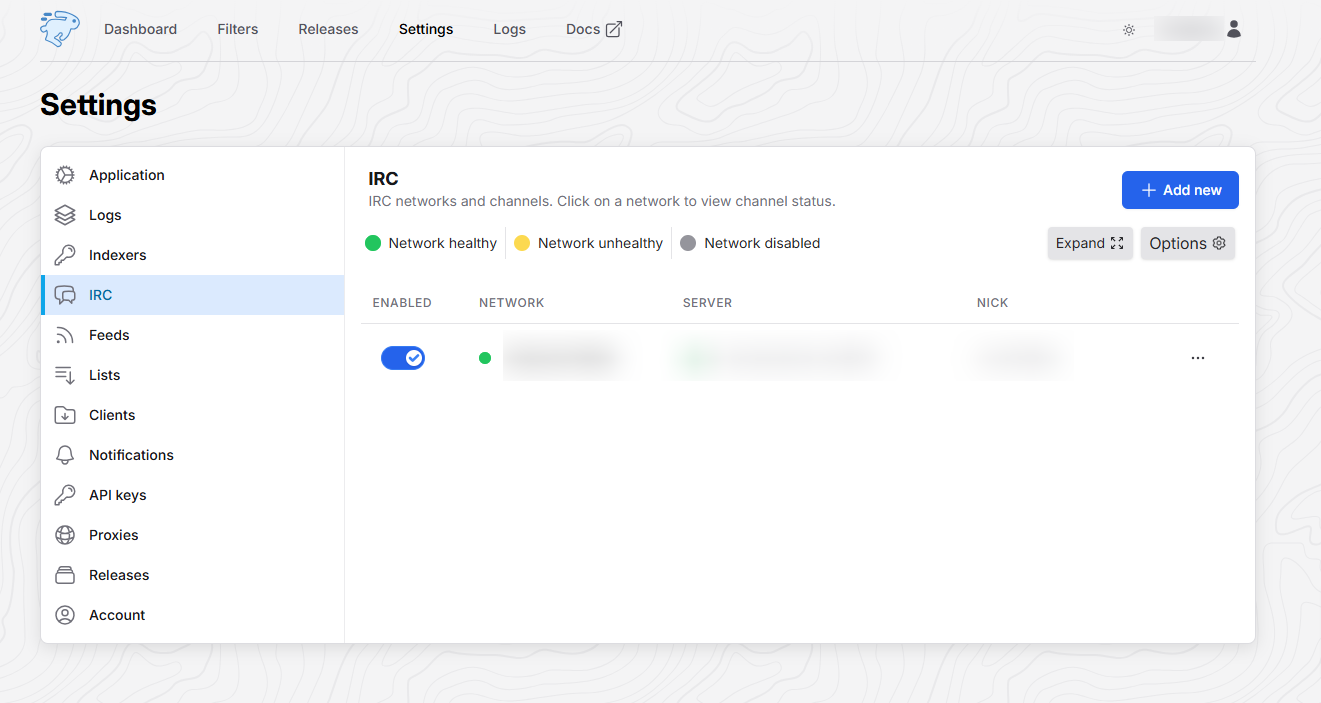This screenshot has height=703, width=1321.
Task: Go to Dashboard in top navigation
Action: [x=140, y=29]
